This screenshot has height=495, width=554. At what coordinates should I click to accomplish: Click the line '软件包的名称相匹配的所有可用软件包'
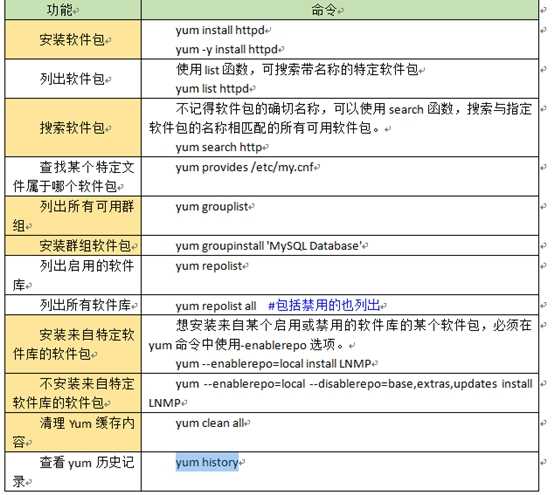[264, 128]
